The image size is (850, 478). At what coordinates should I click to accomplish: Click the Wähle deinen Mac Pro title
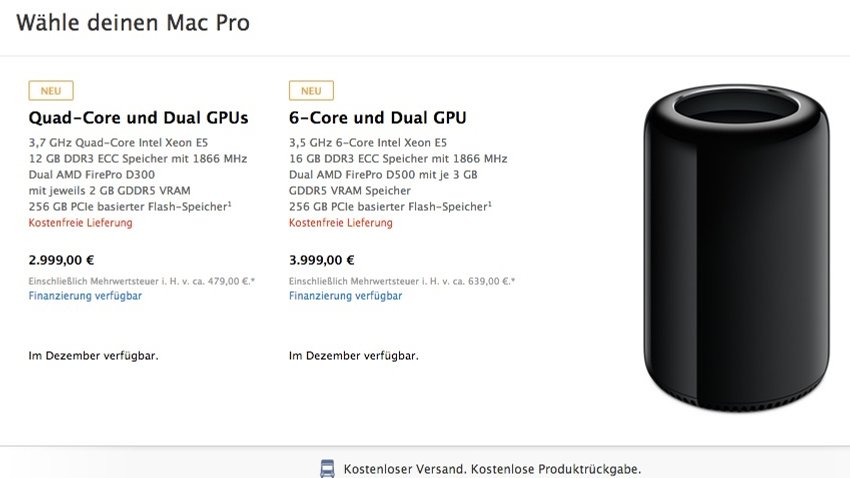tap(133, 23)
